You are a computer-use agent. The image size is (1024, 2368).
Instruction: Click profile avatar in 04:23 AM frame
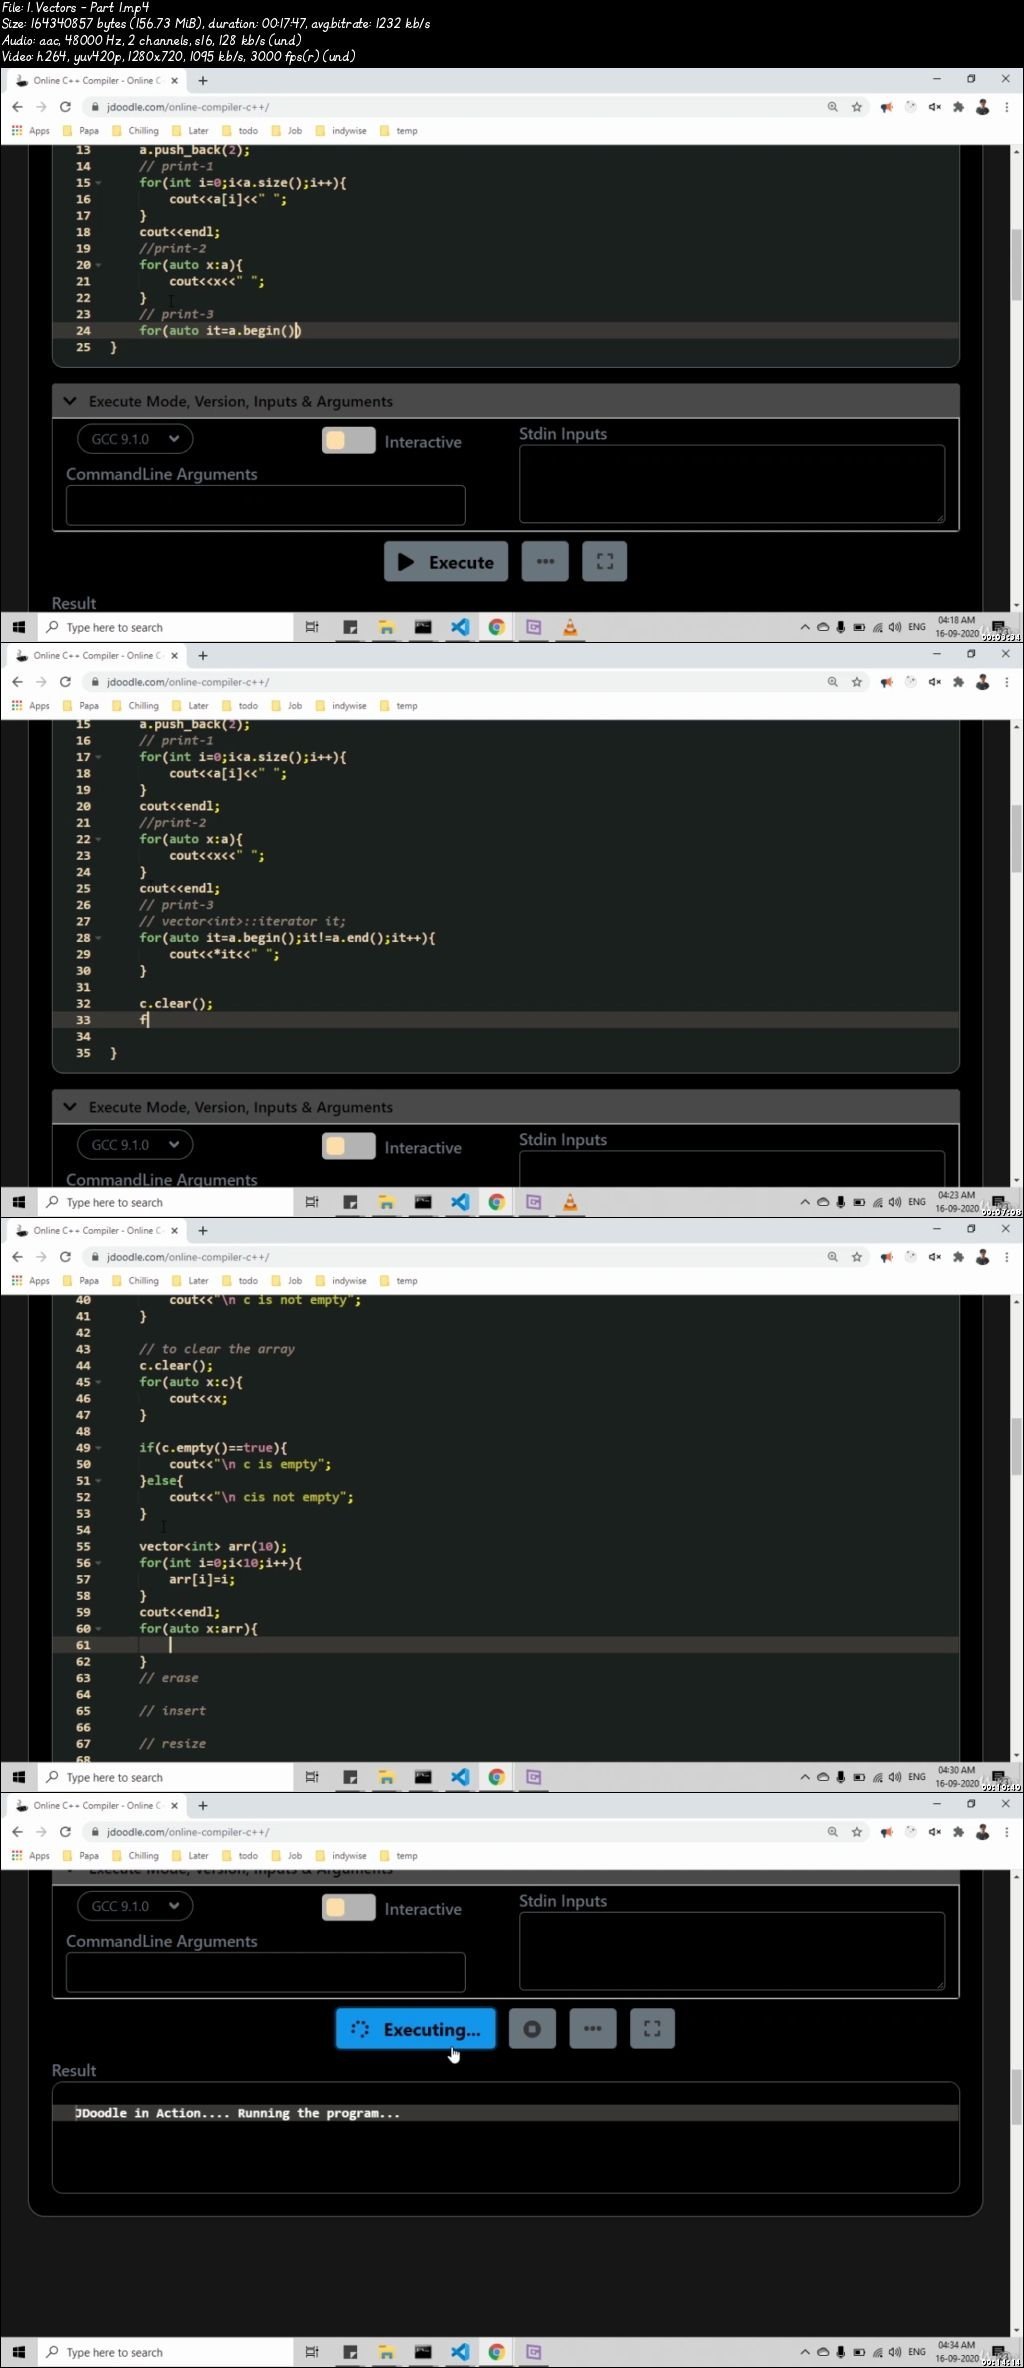(983, 682)
